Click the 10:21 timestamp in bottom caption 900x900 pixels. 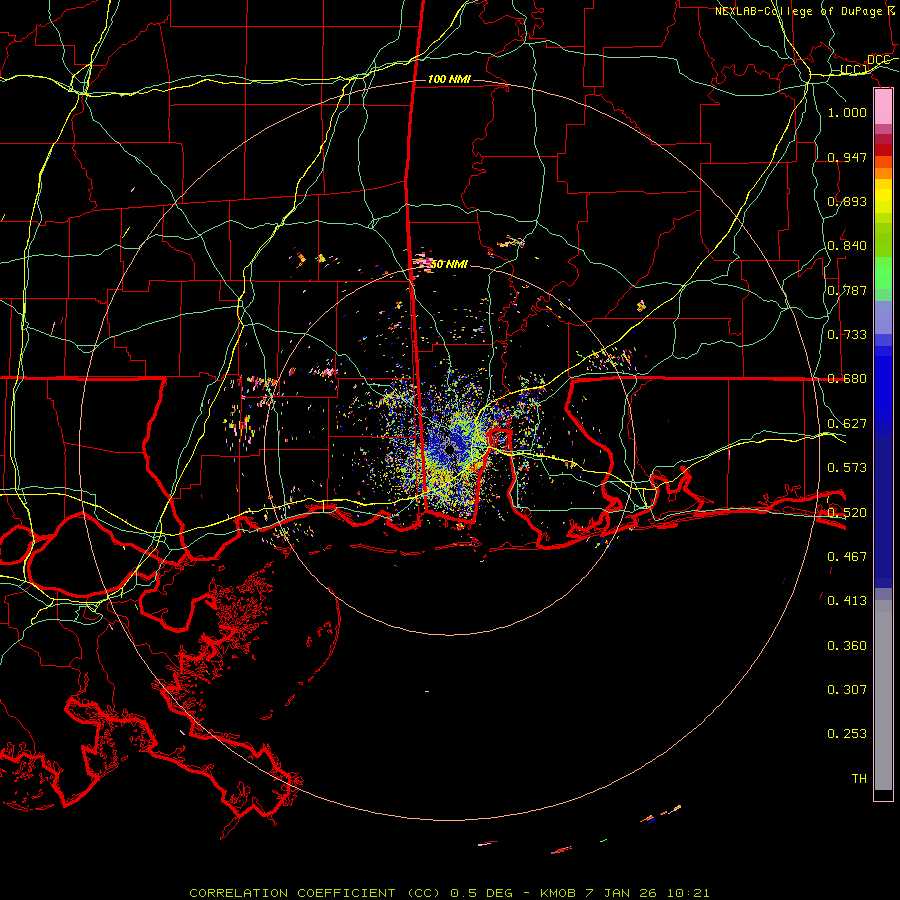pos(688,893)
